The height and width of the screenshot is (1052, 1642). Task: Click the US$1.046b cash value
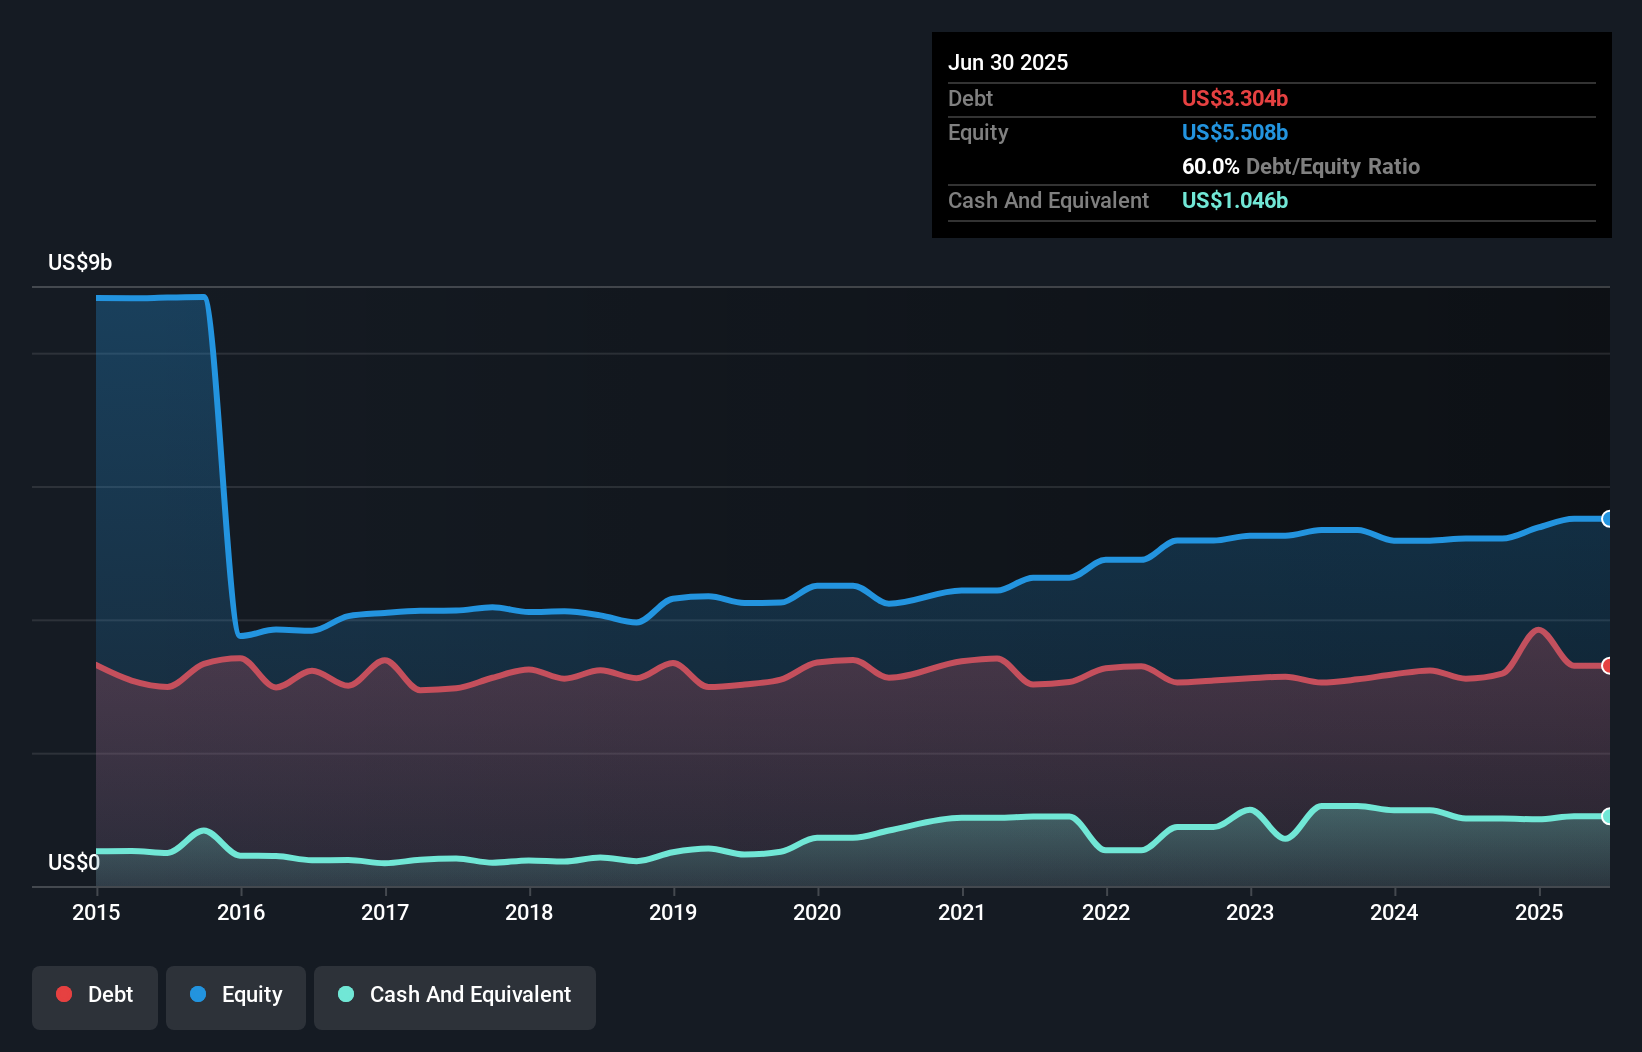(x=1234, y=201)
